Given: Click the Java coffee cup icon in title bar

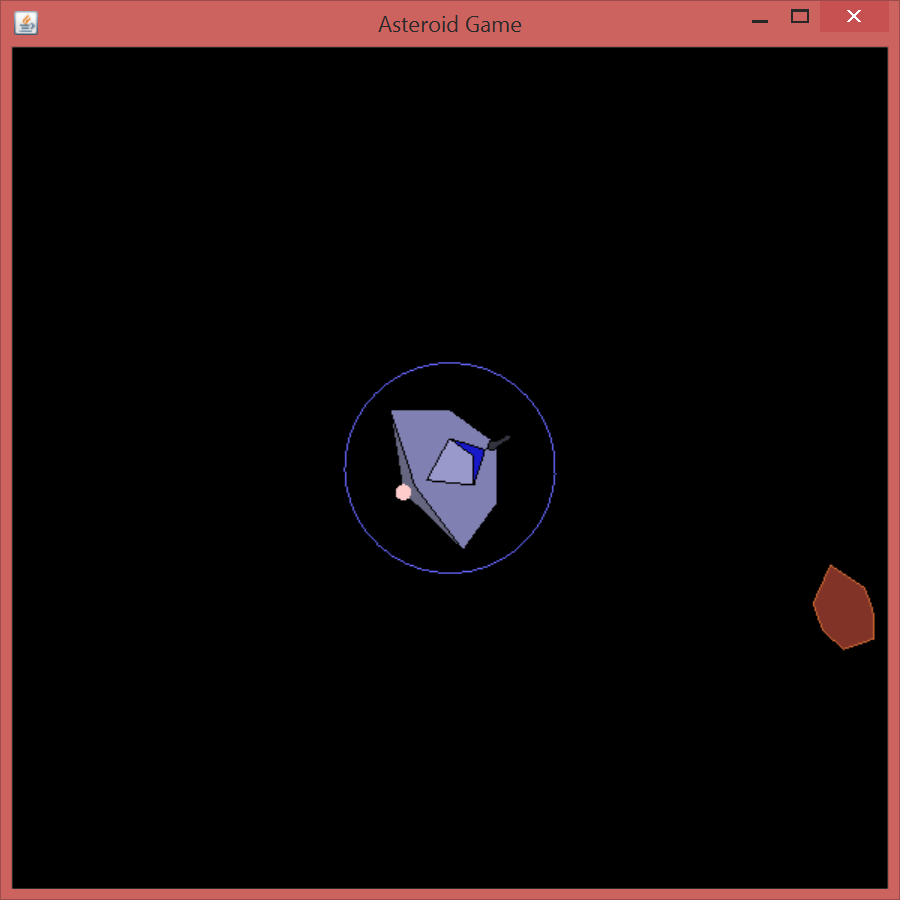Looking at the screenshot, I should coord(26,23).
